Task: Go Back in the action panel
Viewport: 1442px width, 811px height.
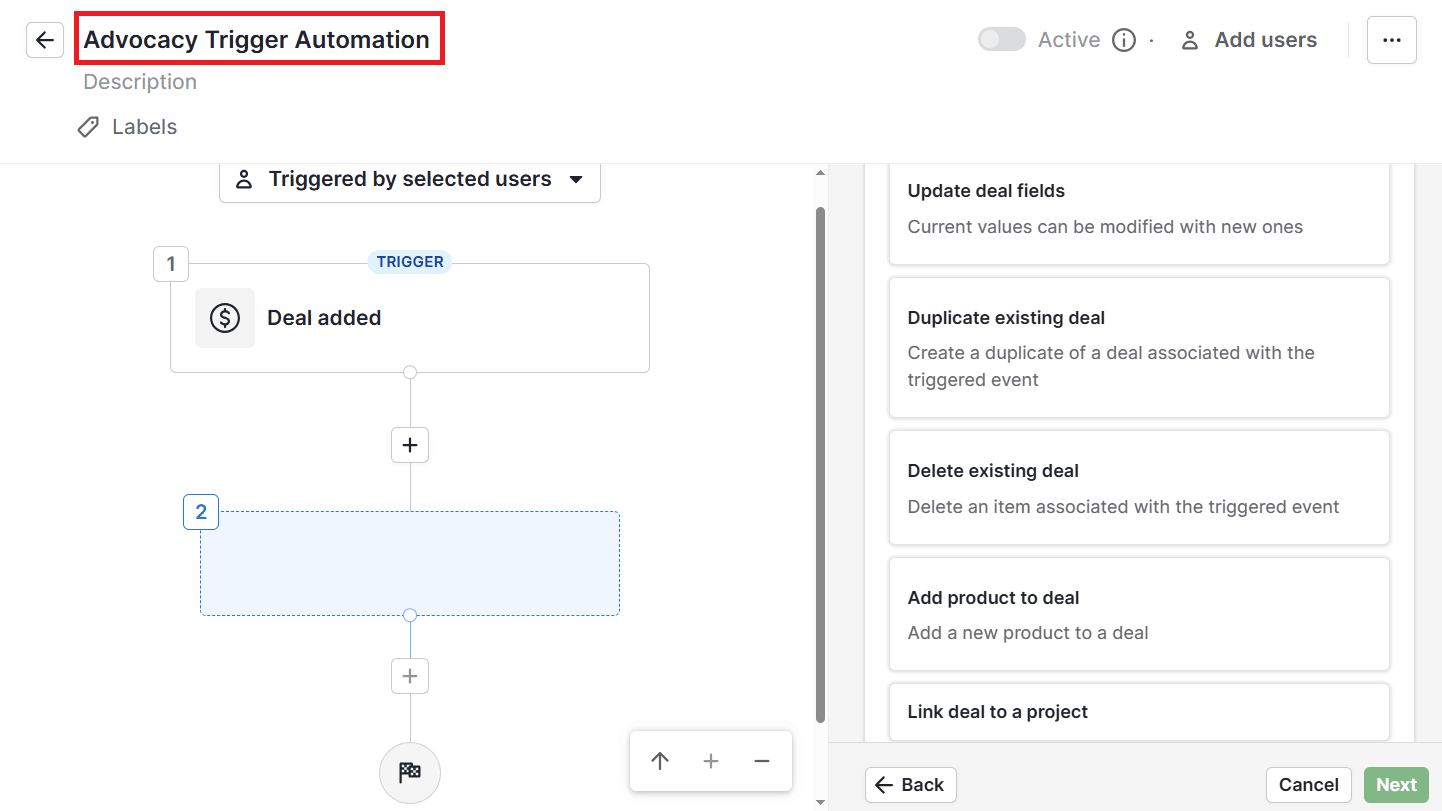Action: point(910,784)
